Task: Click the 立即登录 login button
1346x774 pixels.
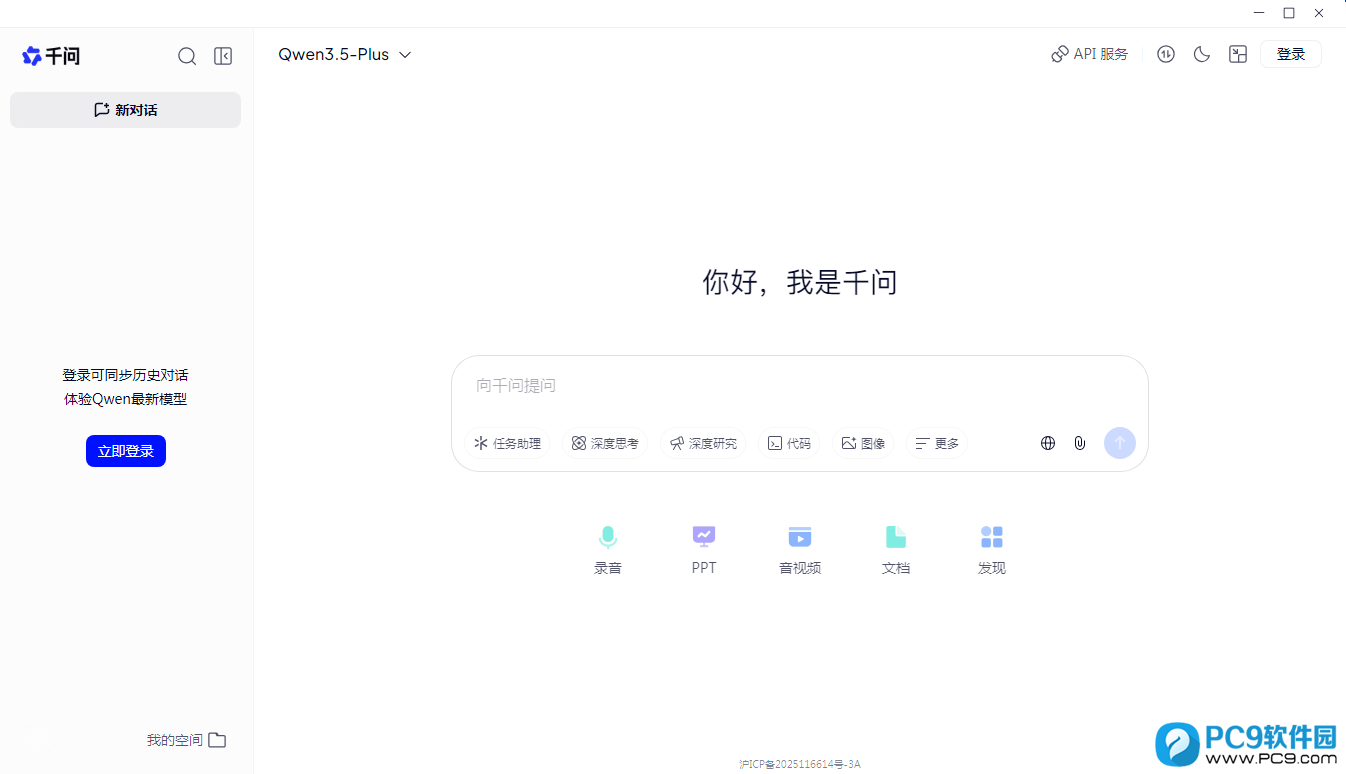Action: (x=125, y=450)
